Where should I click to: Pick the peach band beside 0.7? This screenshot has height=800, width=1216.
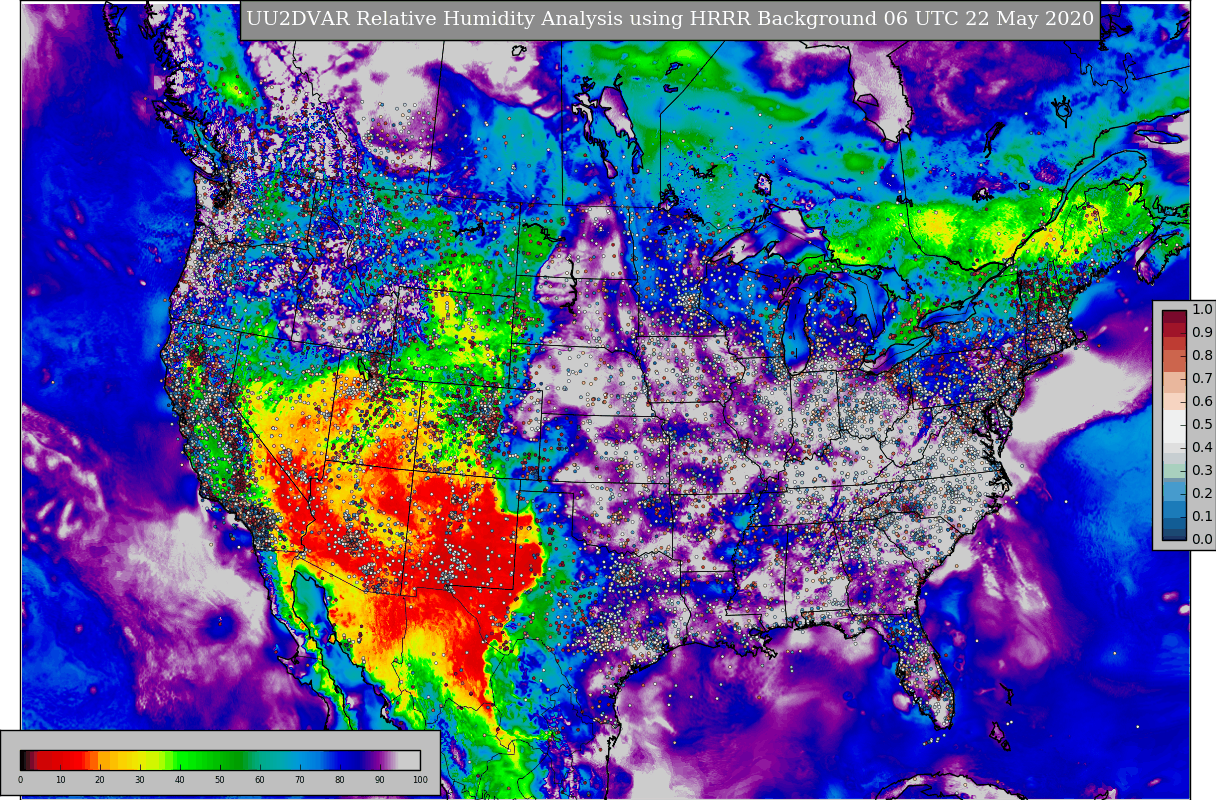click(1174, 382)
